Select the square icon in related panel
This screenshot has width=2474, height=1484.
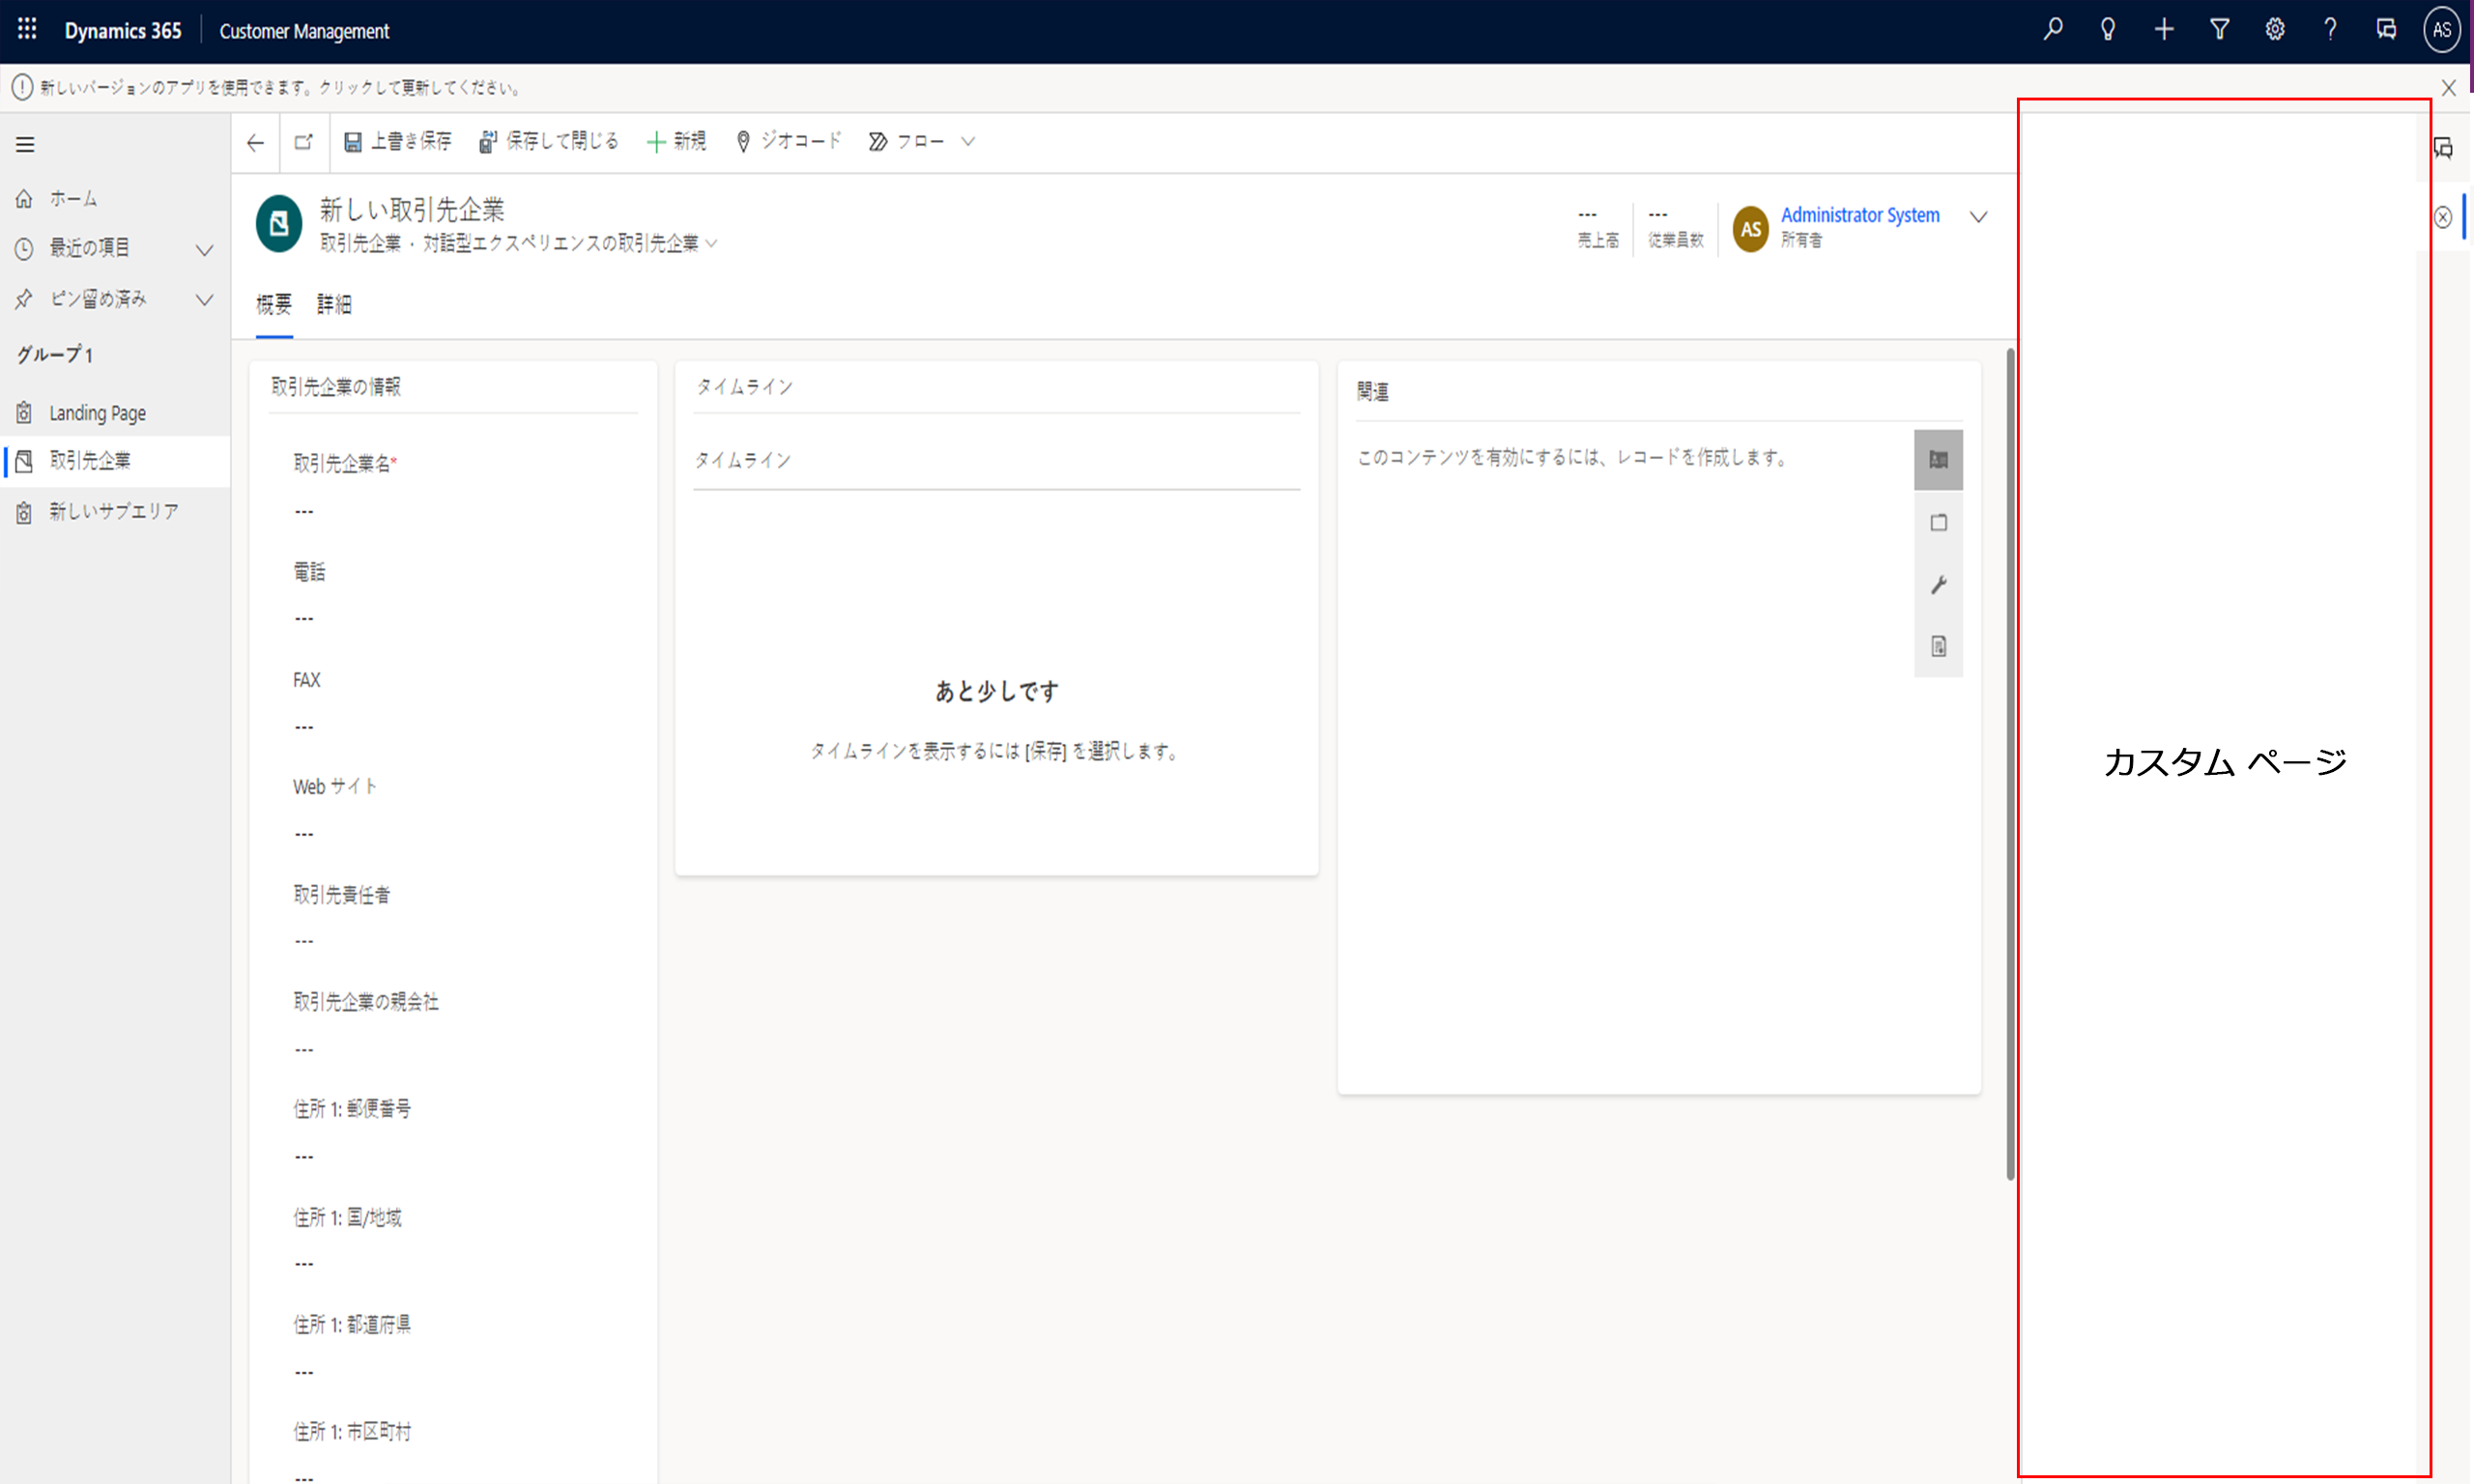tap(1938, 522)
